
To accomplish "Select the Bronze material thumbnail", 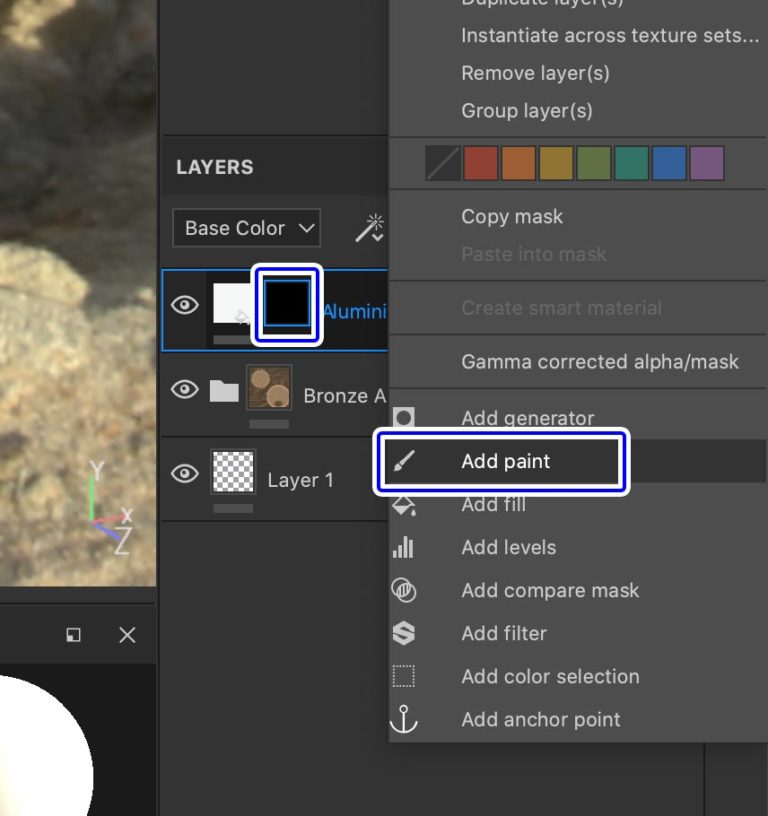I will (x=269, y=388).
